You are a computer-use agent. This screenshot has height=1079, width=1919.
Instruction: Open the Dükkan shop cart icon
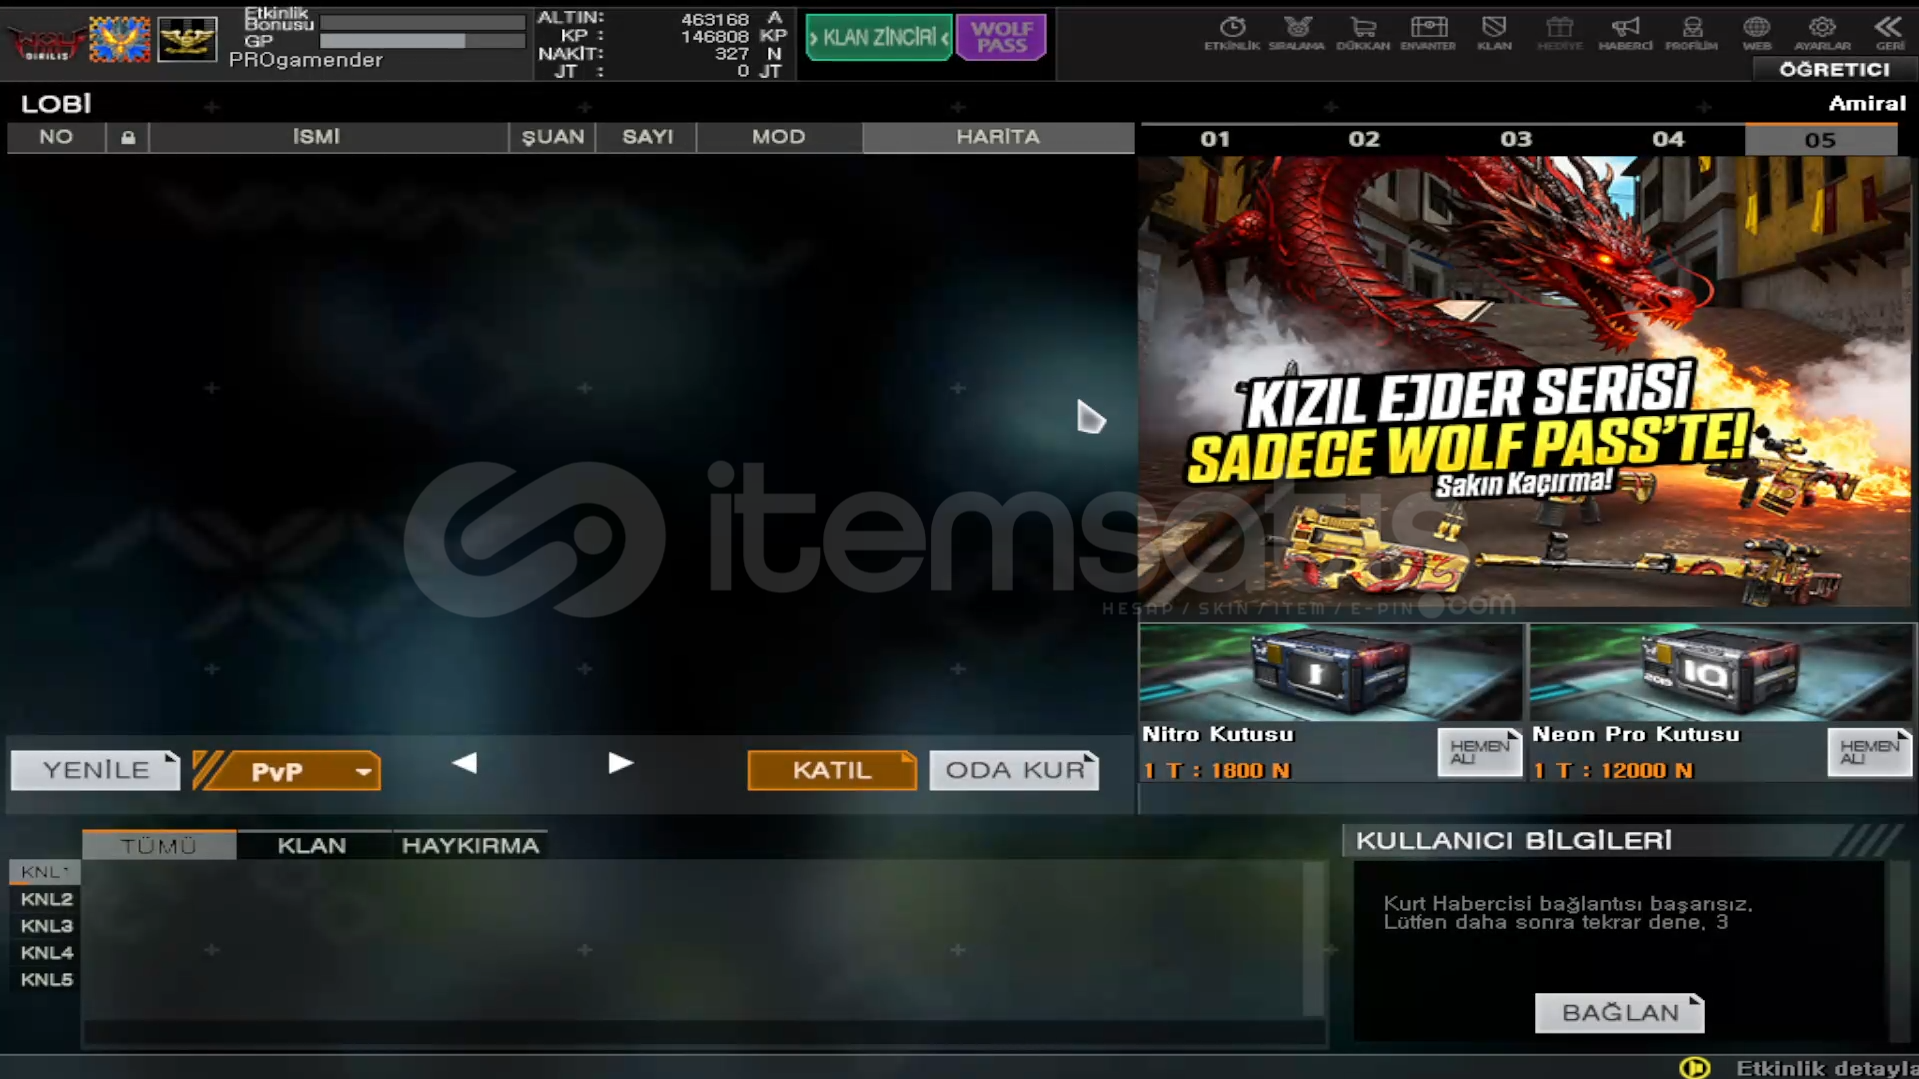pos(1362,32)
